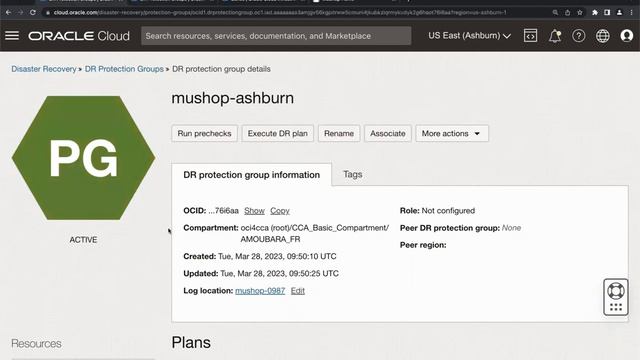Open the browser three-dot menu
Screen dimensions: 640x360
click(x=631, y=13)
